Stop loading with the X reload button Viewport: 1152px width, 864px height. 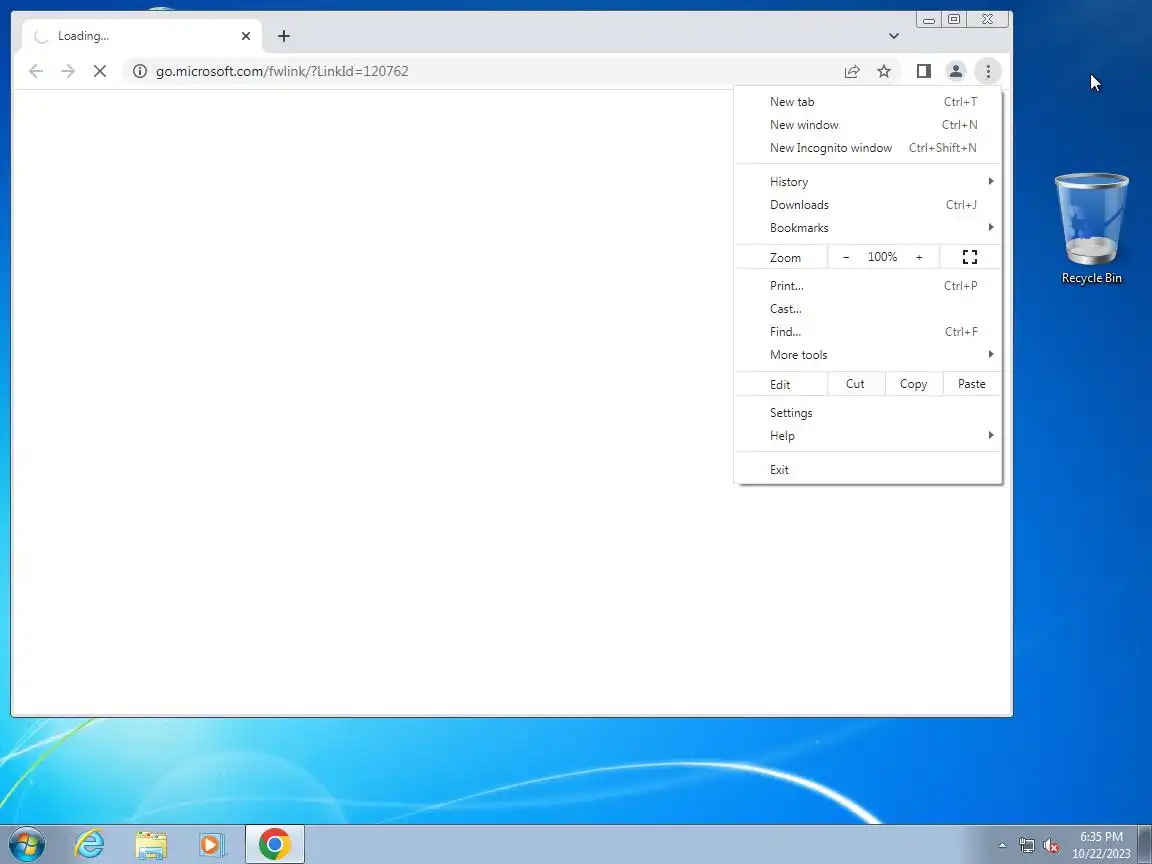point(100,71)
